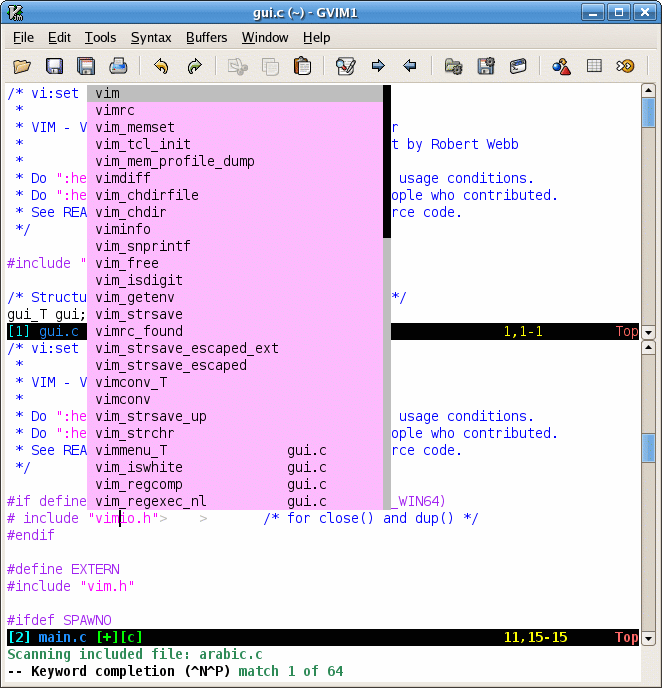Click the Find Next arrow icon

coord(378,67)
